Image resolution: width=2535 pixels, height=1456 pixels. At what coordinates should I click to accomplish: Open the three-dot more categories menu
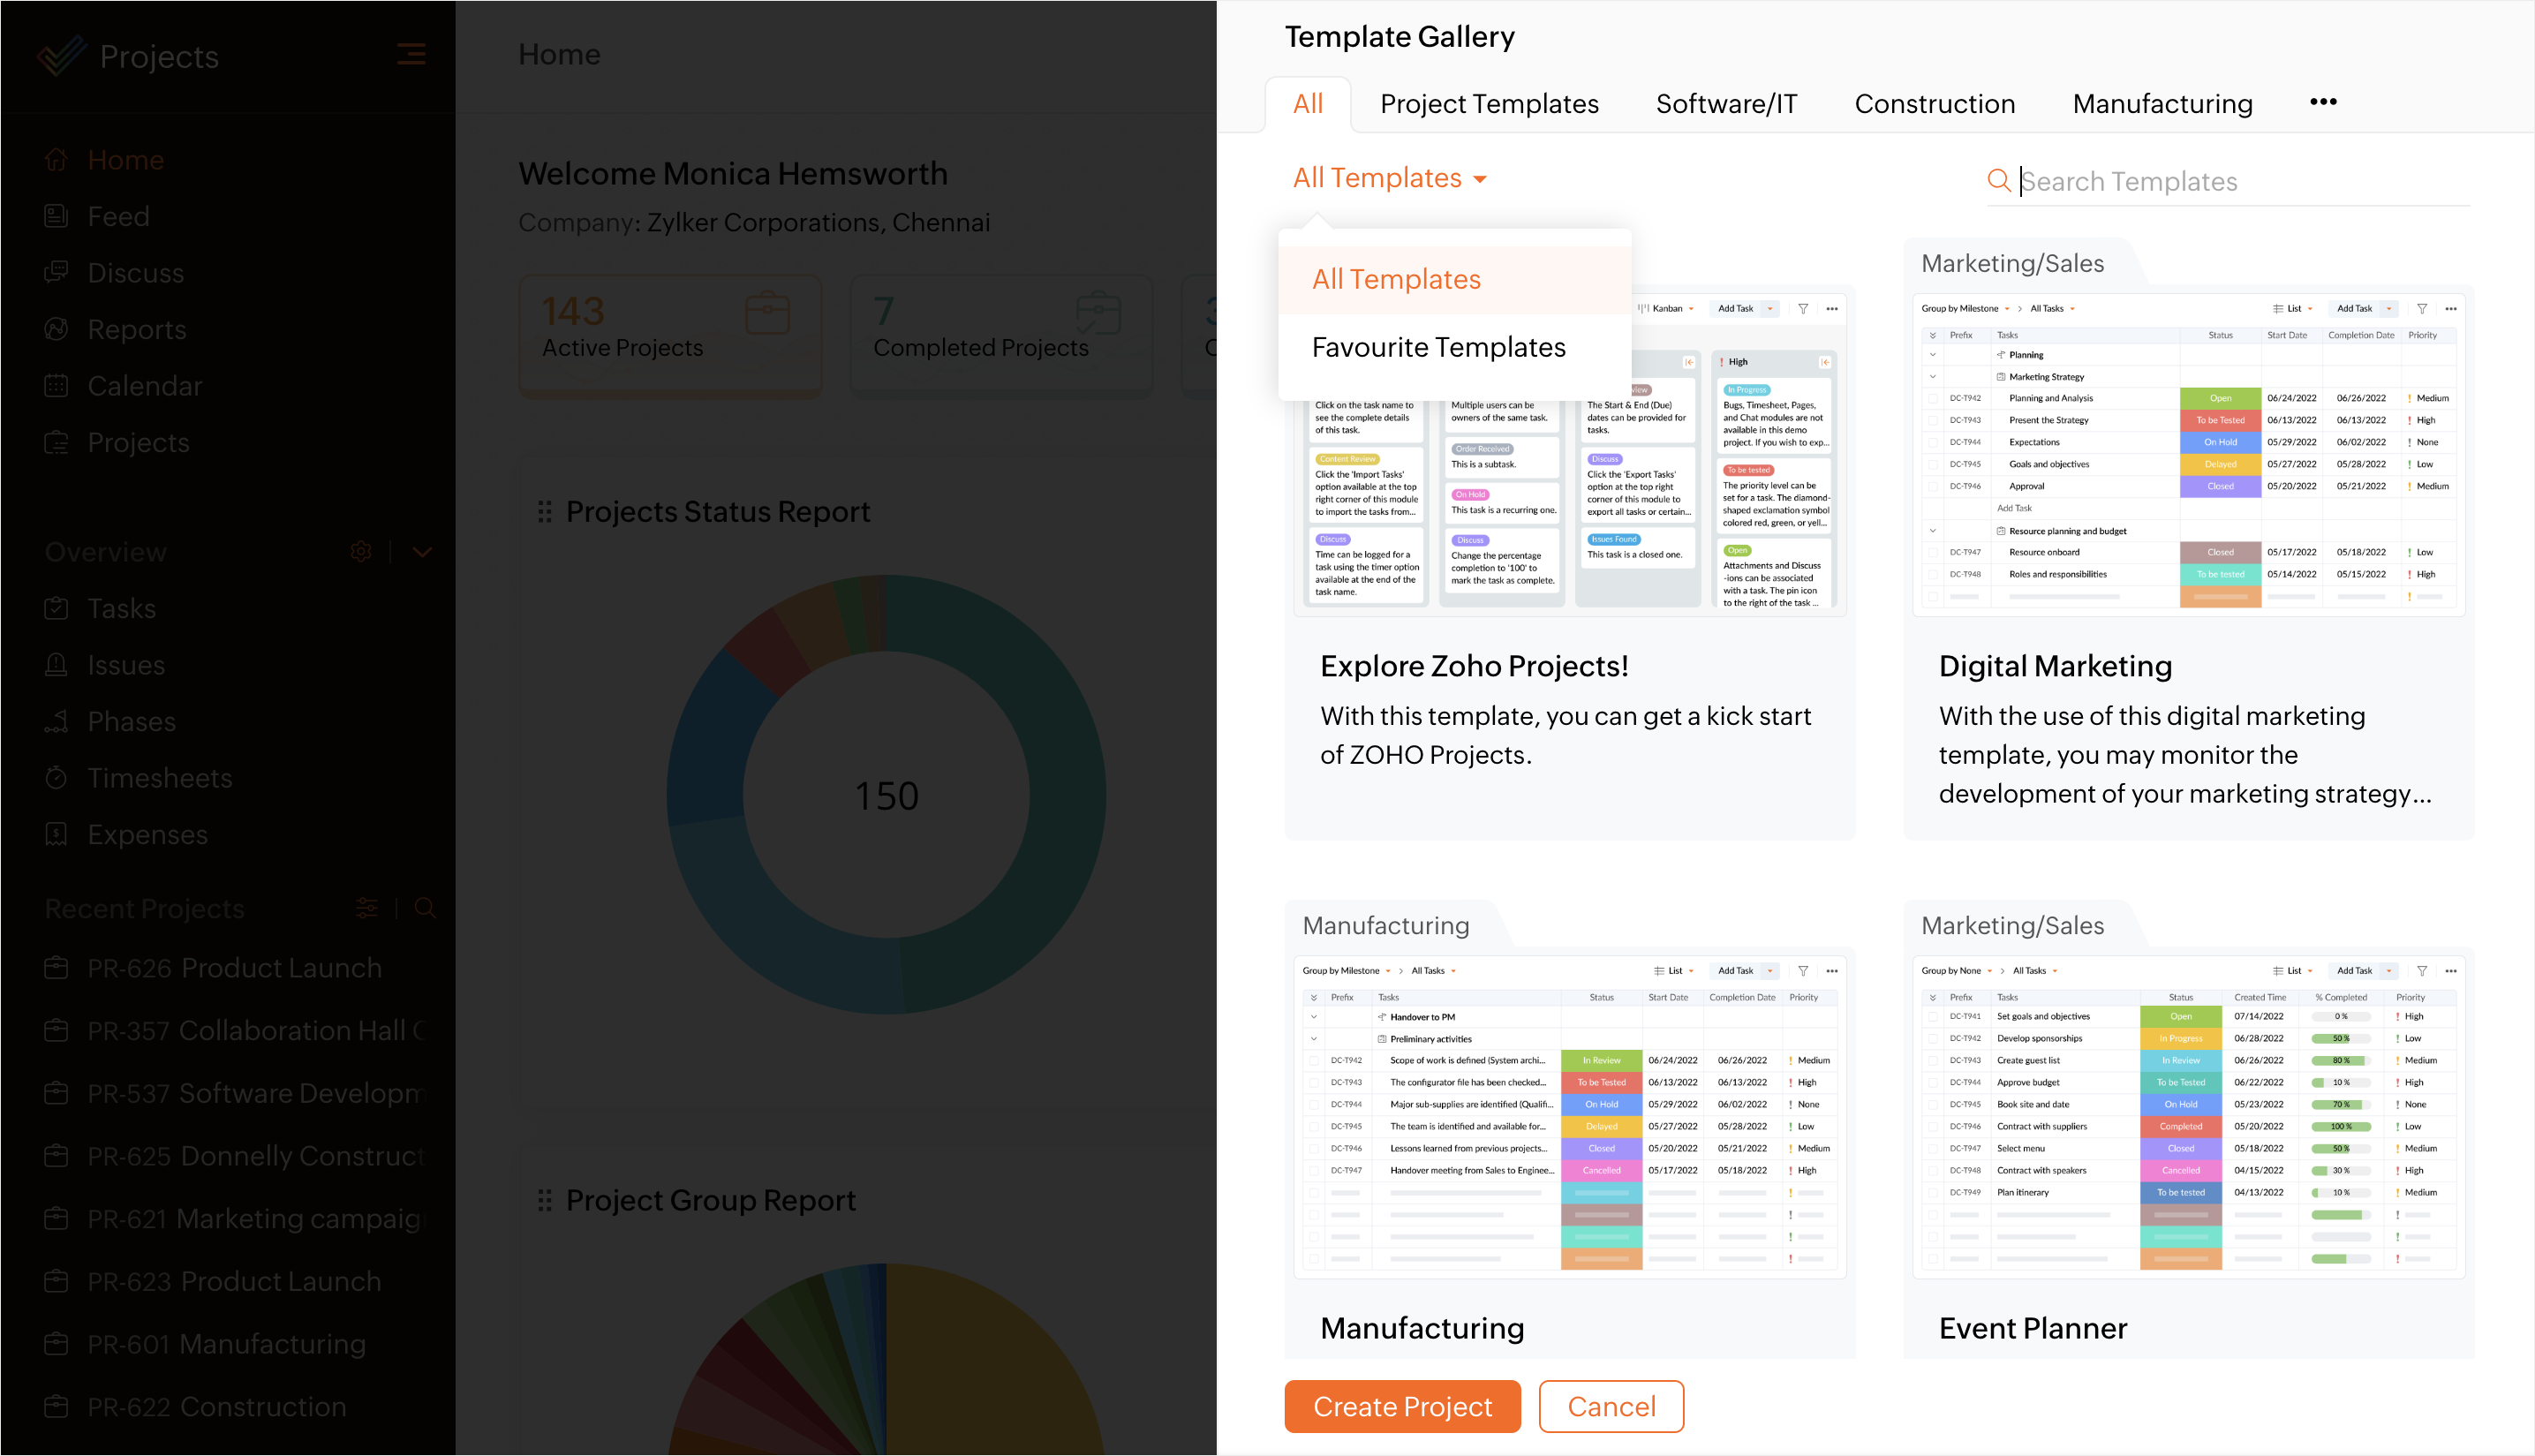point(2323,102)
